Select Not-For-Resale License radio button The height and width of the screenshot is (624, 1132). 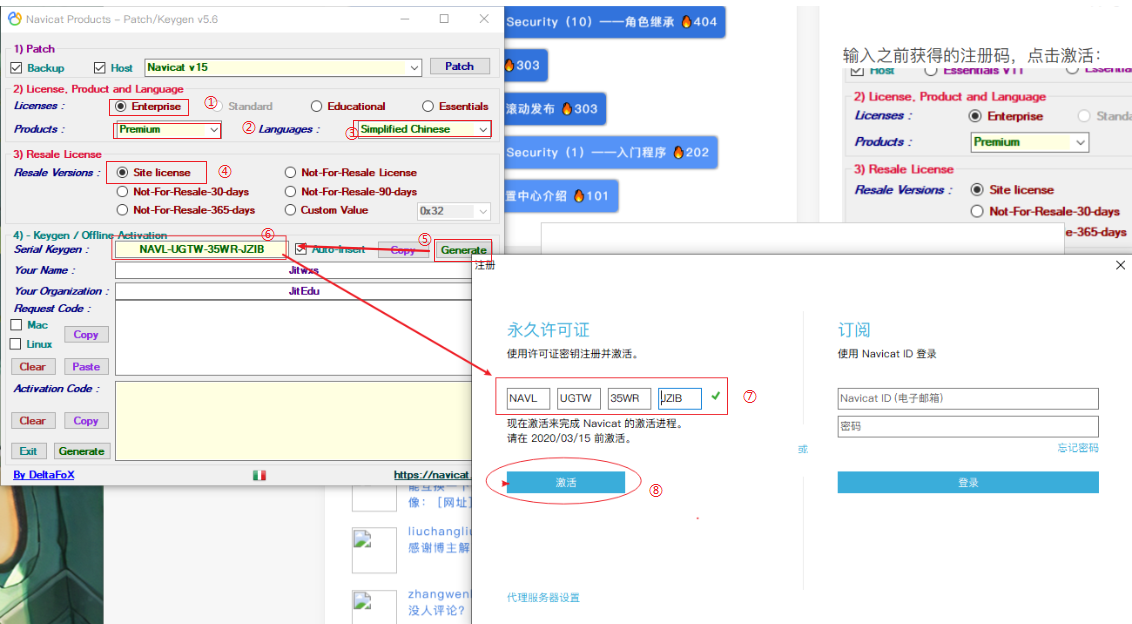(x=290, y=173)
